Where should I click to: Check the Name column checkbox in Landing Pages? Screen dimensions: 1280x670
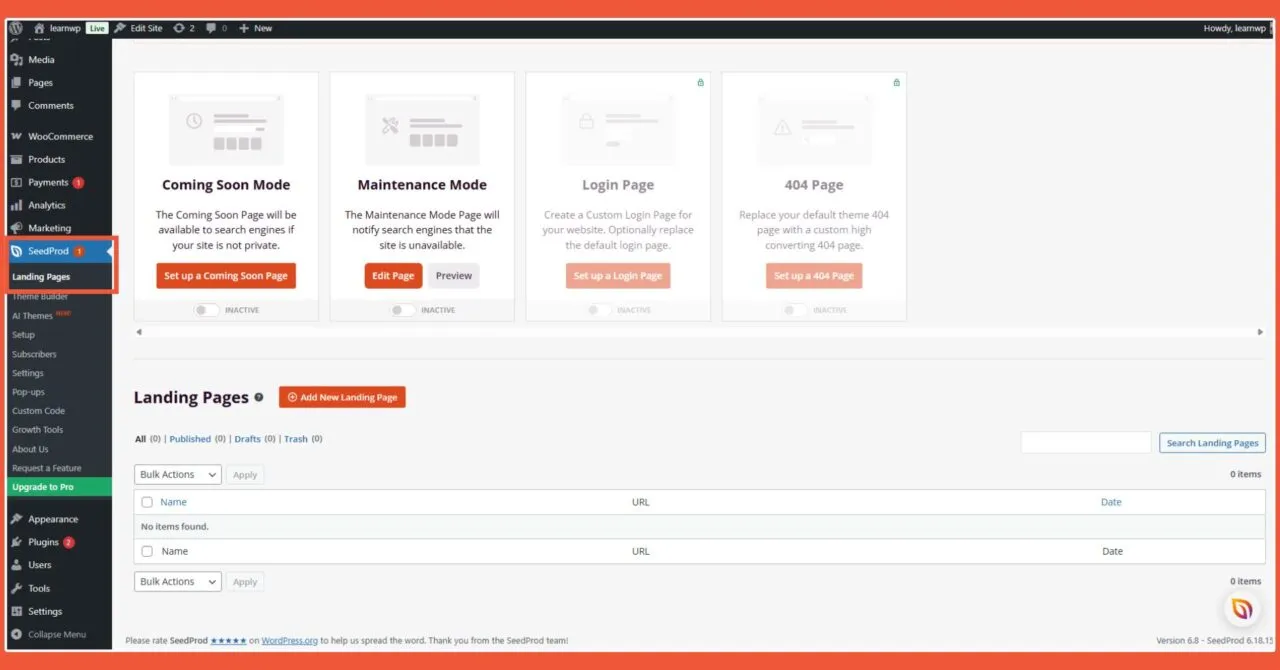[x=146, y=501]
